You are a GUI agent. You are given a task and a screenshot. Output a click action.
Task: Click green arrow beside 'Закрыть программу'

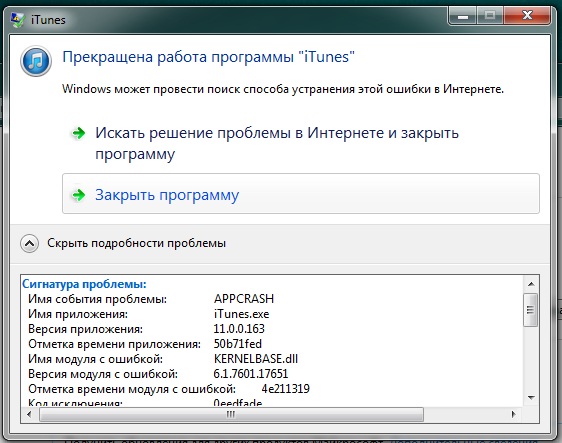pyautogui.click(x=78, y=195)
